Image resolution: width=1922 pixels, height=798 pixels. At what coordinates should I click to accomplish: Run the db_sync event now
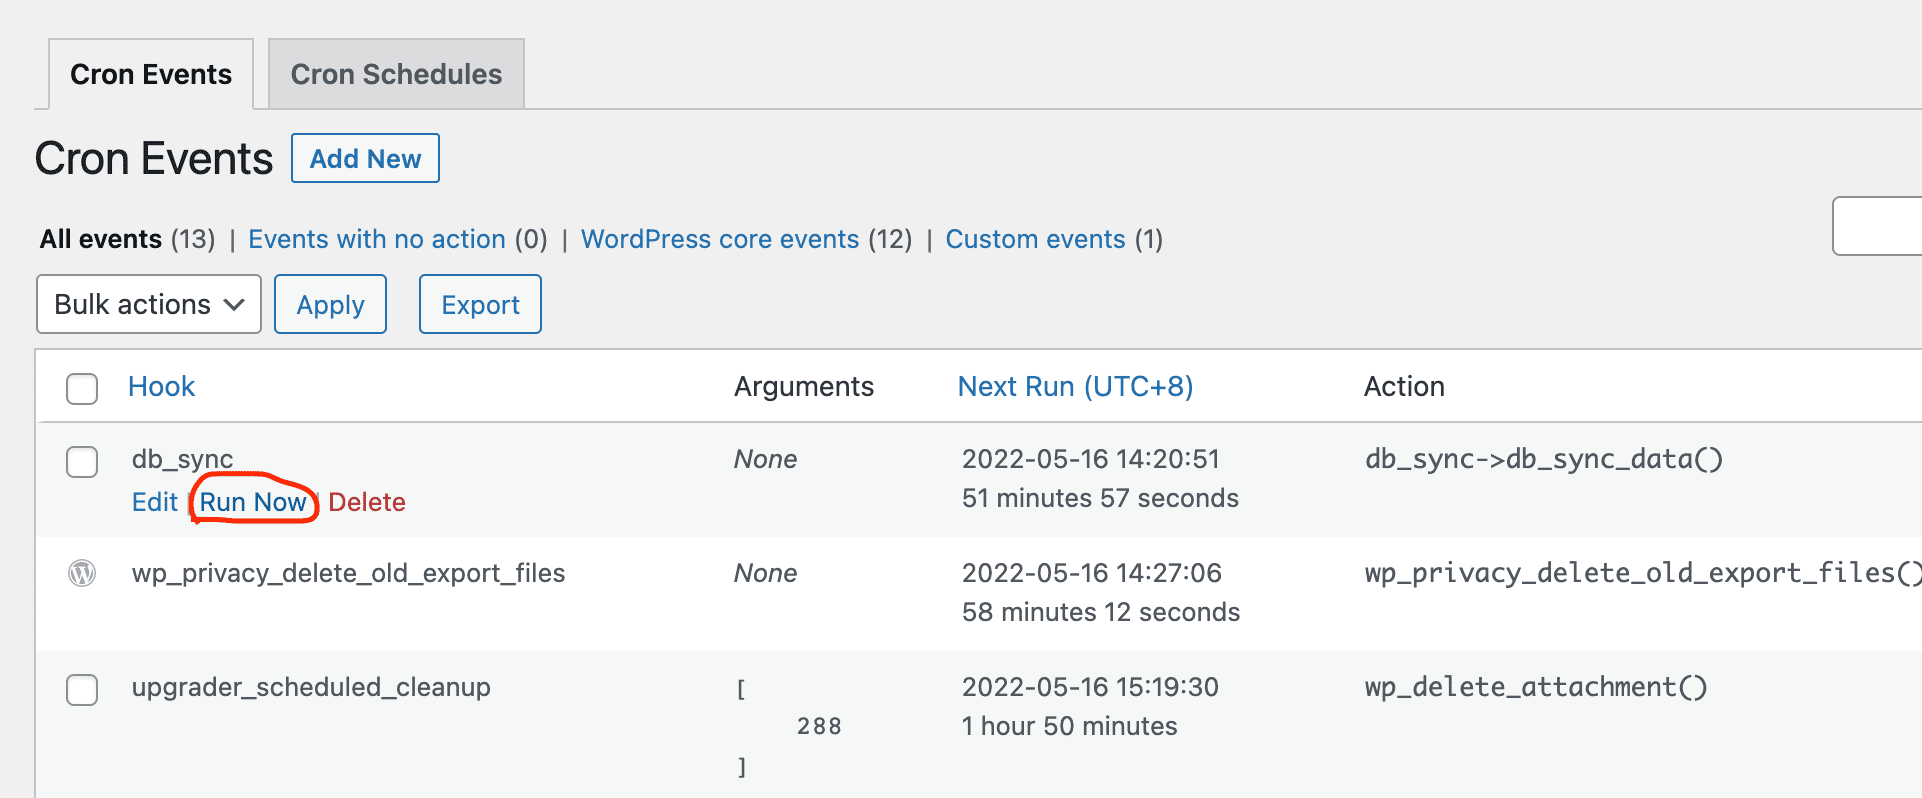(253, 502)
